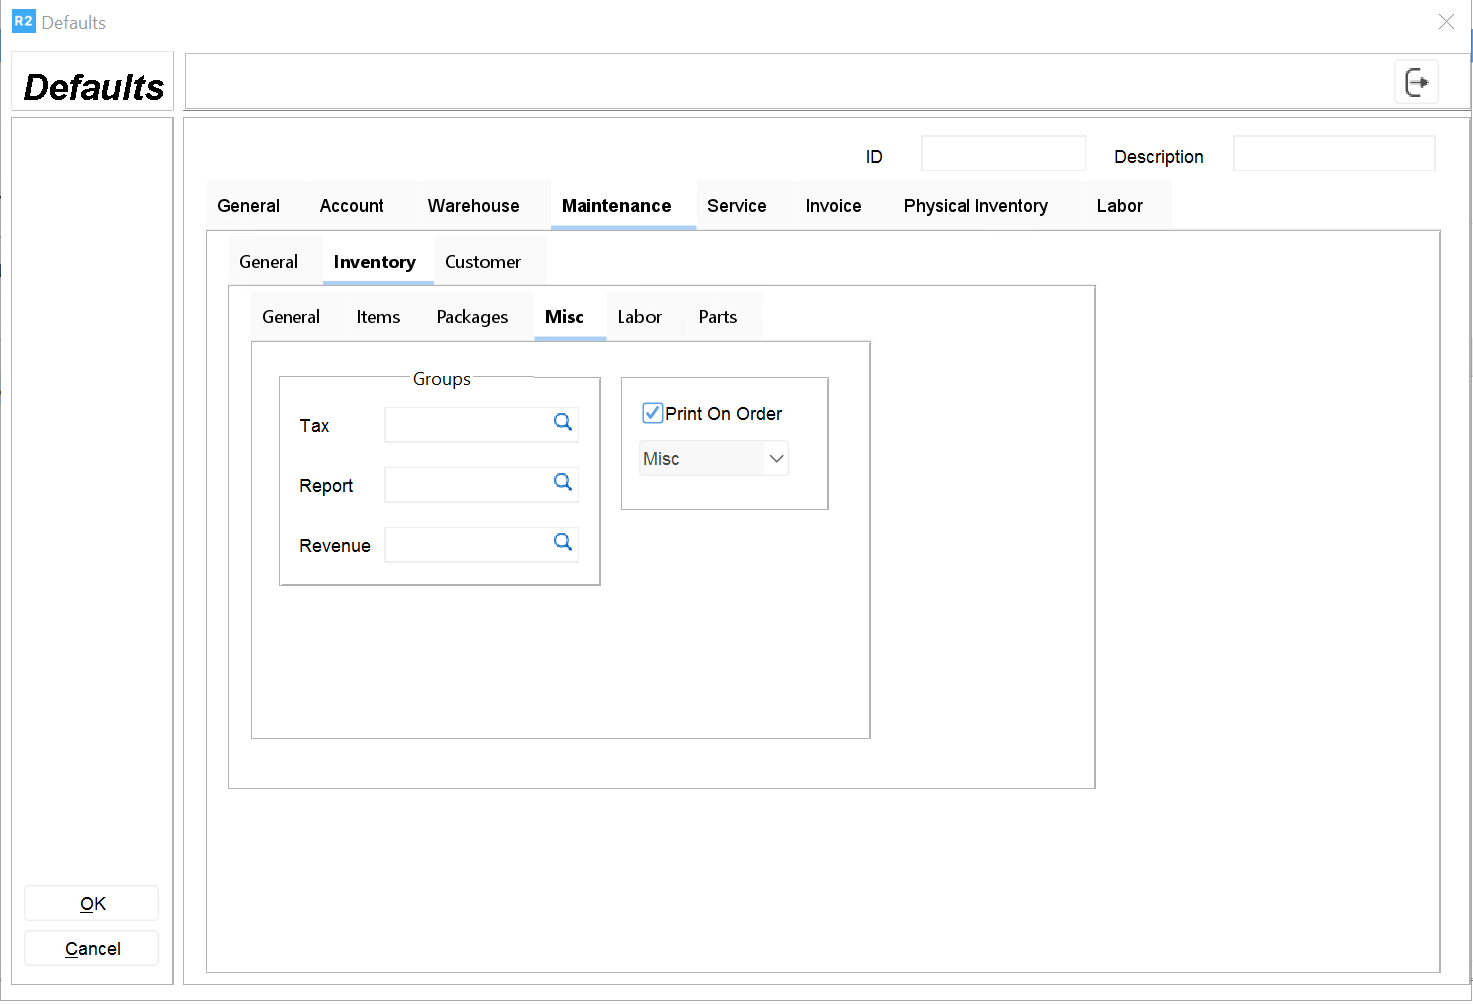This screenshot has height=1004, width=1473.
Task: Go to the Invoice tab
Action: point(833,206)
